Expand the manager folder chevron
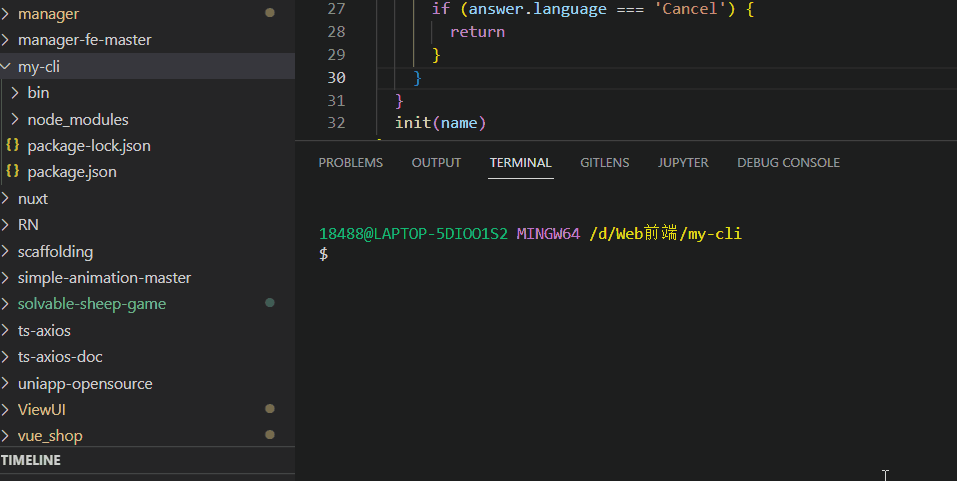 (x=5, y=13)
